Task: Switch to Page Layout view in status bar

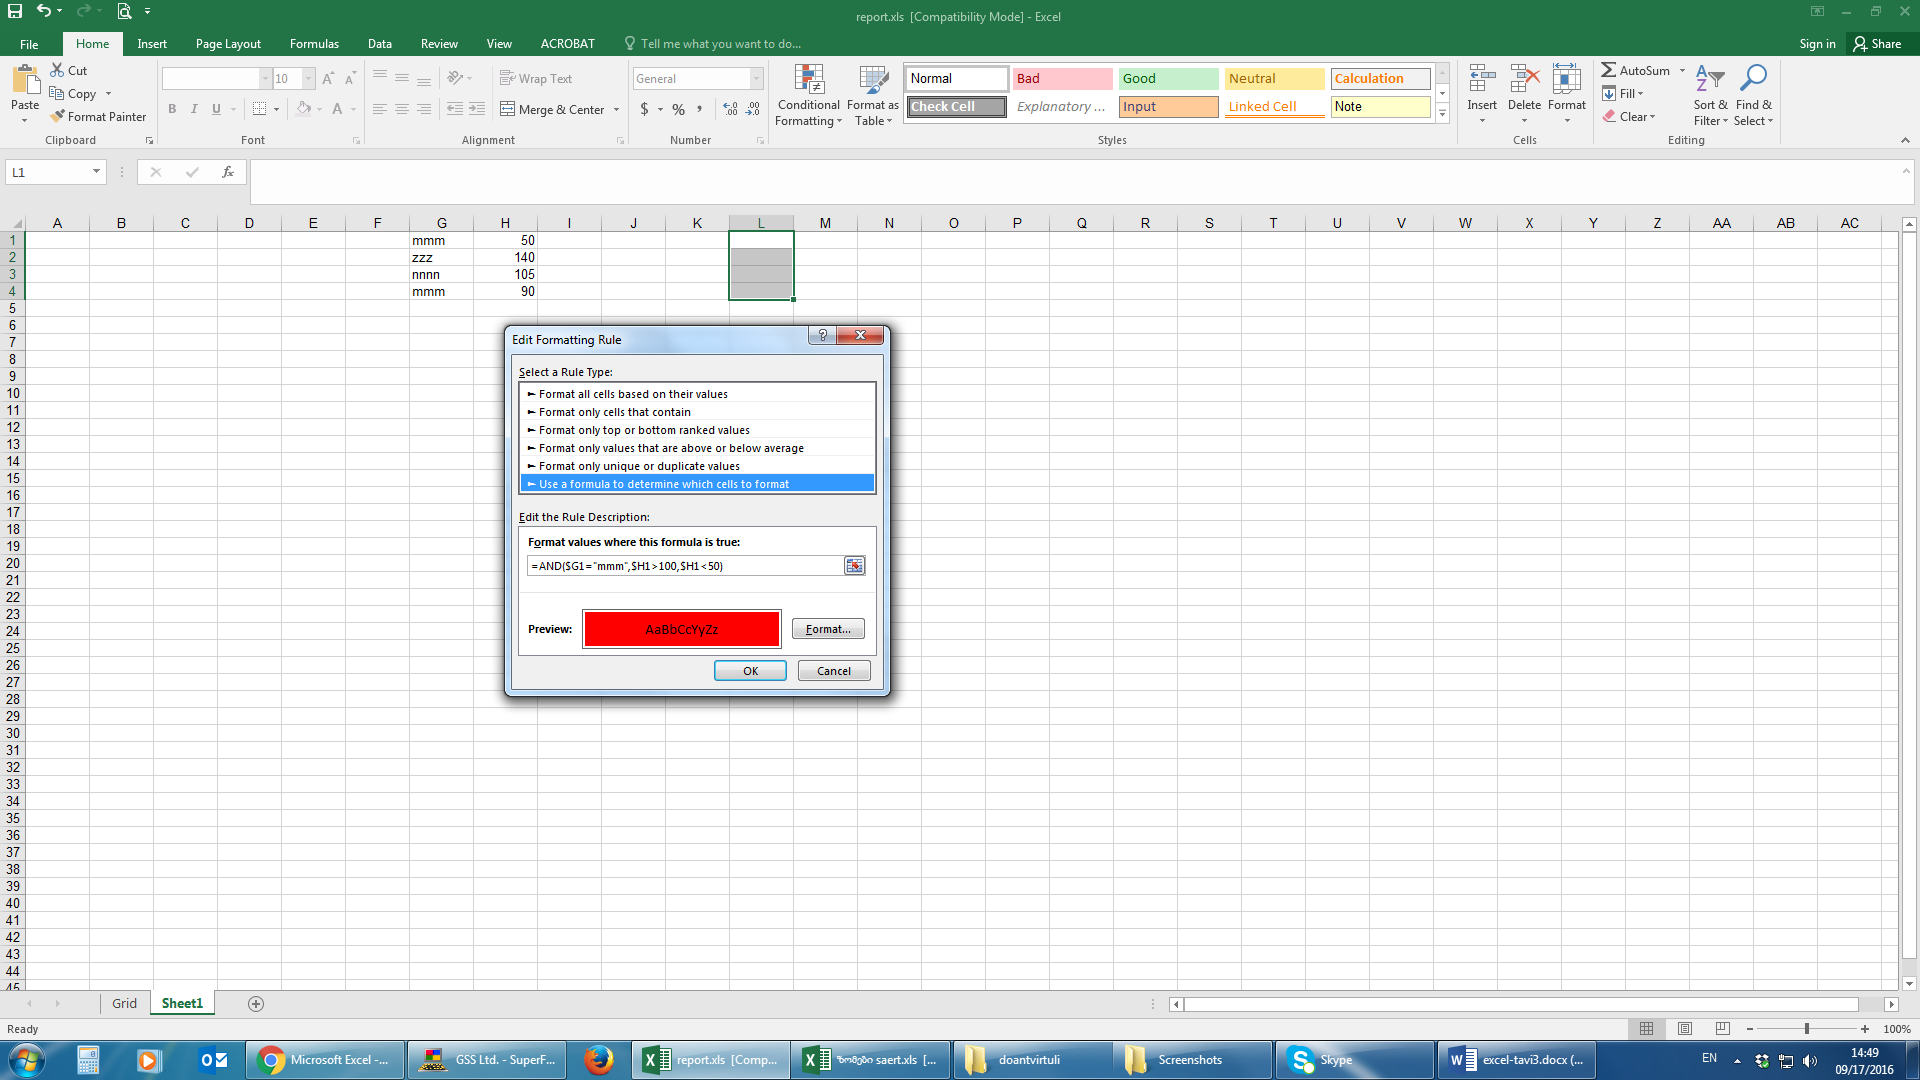Action: click(x=1684, y=1029)
